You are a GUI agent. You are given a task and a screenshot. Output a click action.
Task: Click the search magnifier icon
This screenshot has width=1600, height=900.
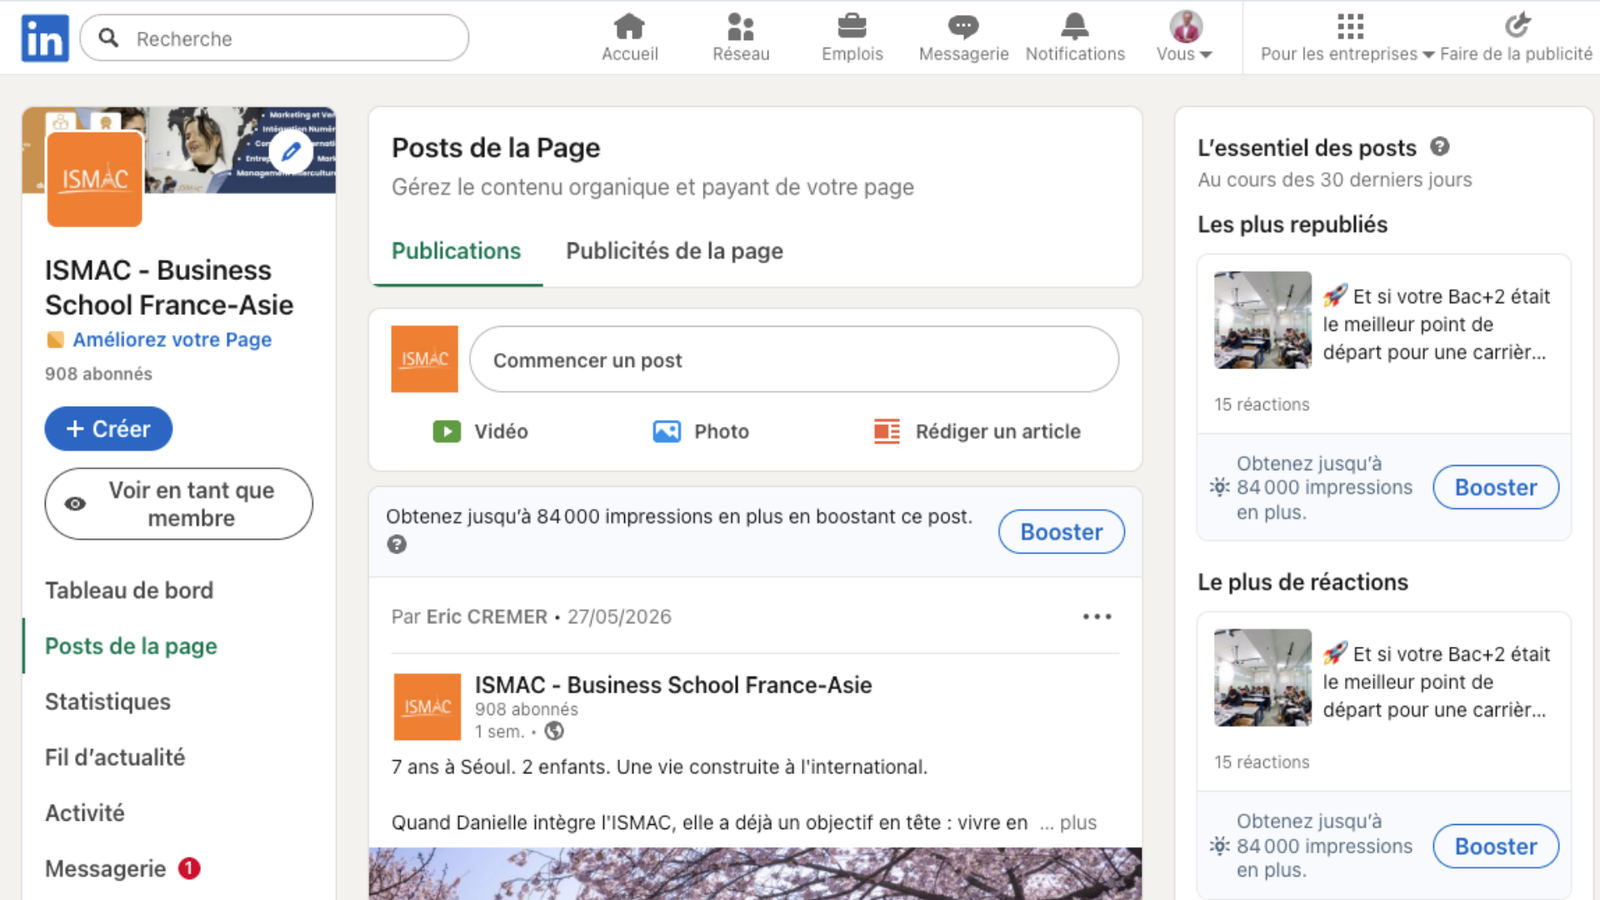[109, 38]
